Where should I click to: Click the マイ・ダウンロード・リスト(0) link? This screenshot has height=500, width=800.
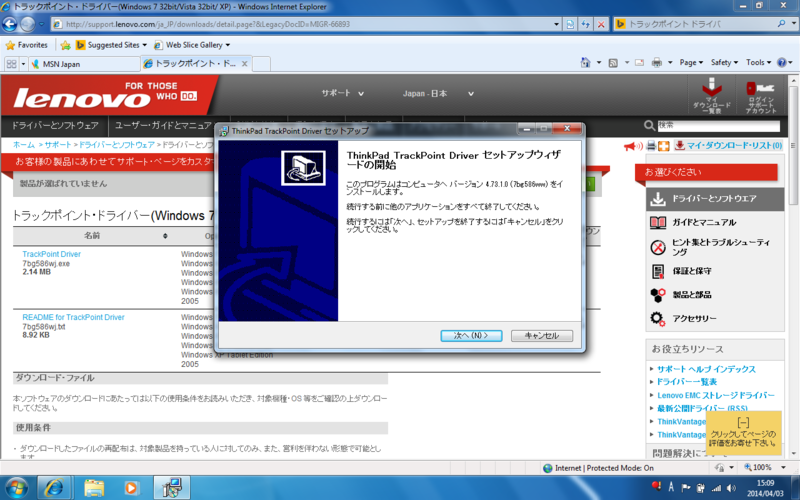(734, 145)
